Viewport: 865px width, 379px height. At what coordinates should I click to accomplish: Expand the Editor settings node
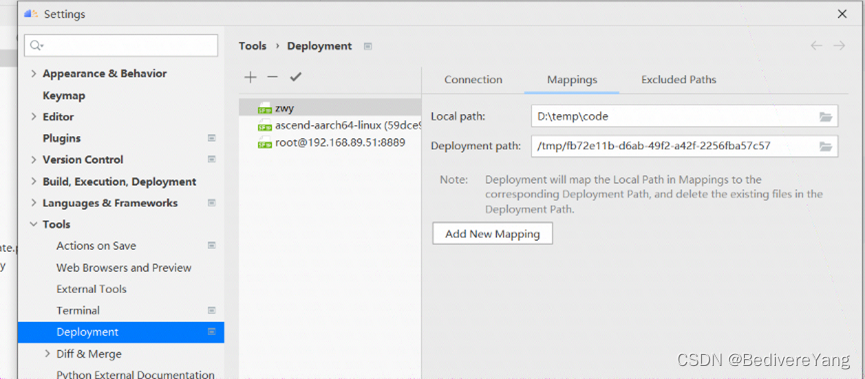pyautogui.click(x=34, y=116)
